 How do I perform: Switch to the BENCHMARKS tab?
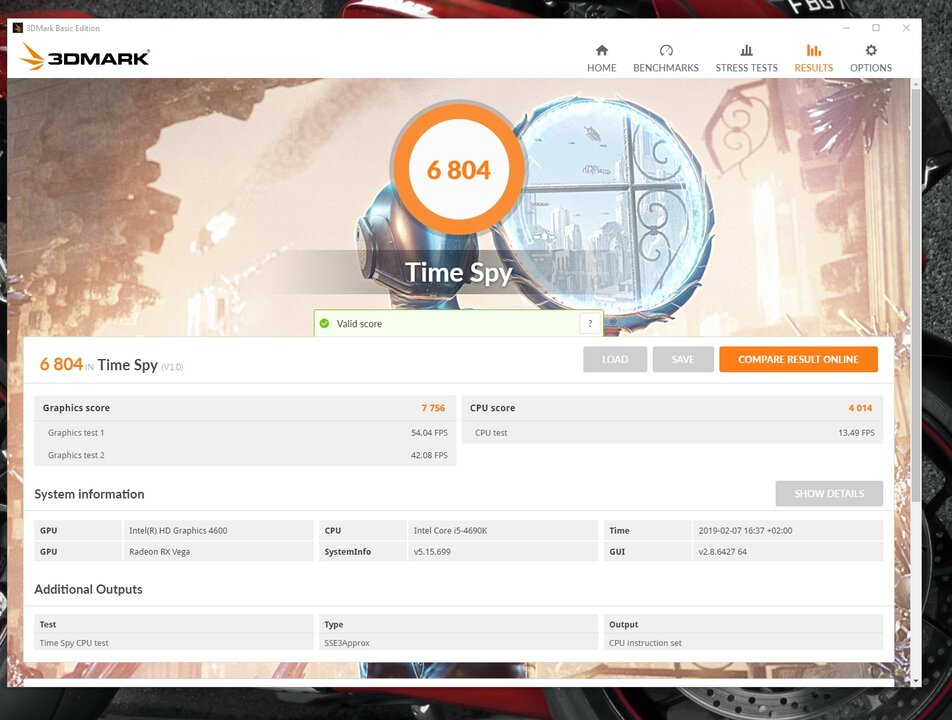666,58
